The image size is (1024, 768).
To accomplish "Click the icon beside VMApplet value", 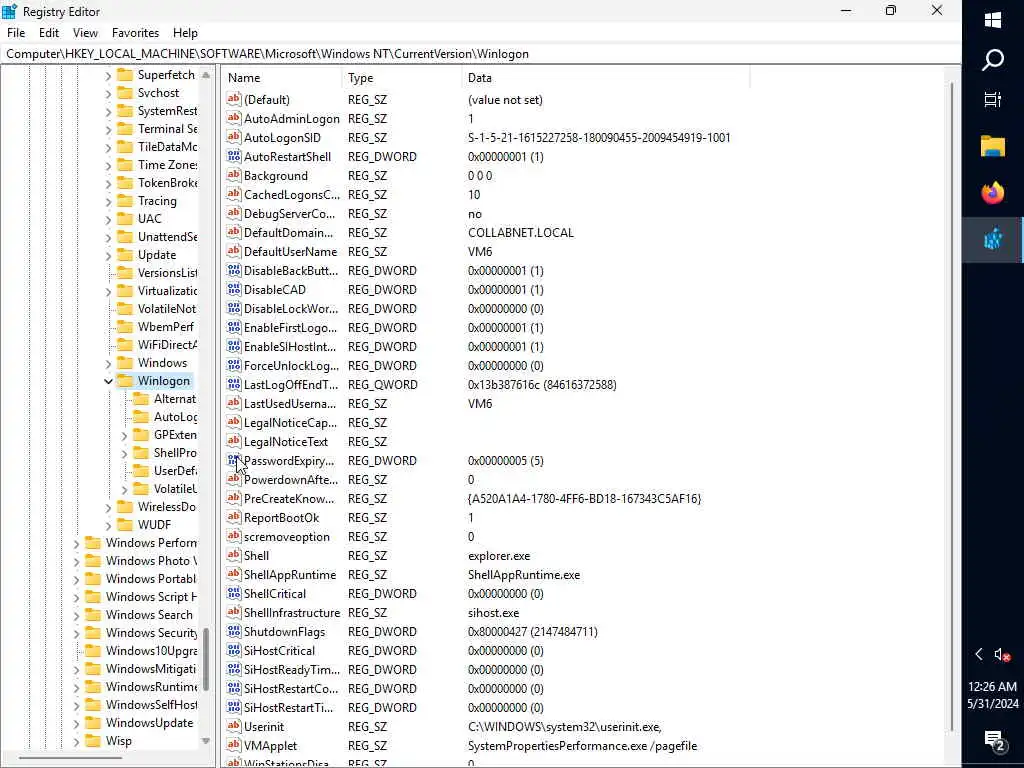I will coord(233,745).
